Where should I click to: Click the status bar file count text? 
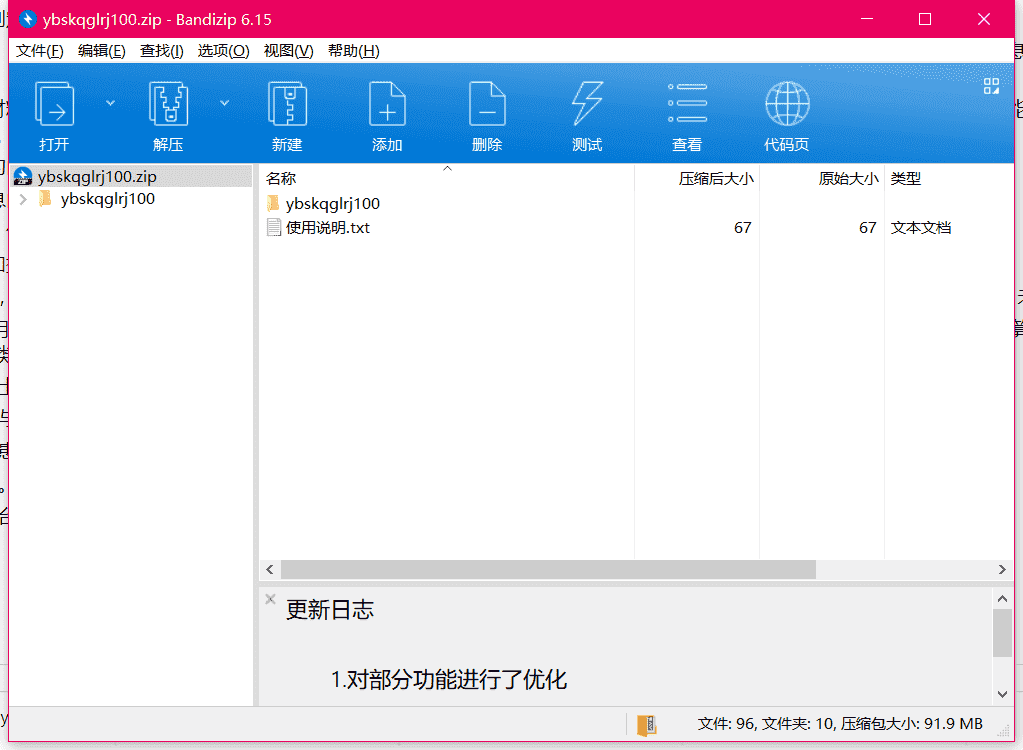[840, 724]
